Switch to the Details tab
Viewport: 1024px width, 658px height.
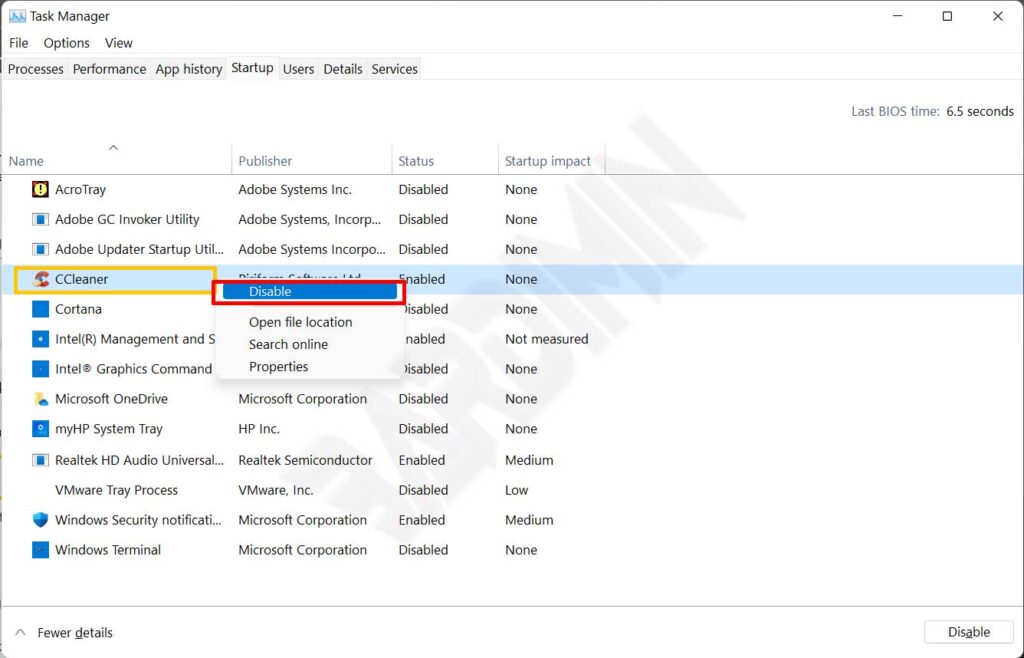pos(343,69)
